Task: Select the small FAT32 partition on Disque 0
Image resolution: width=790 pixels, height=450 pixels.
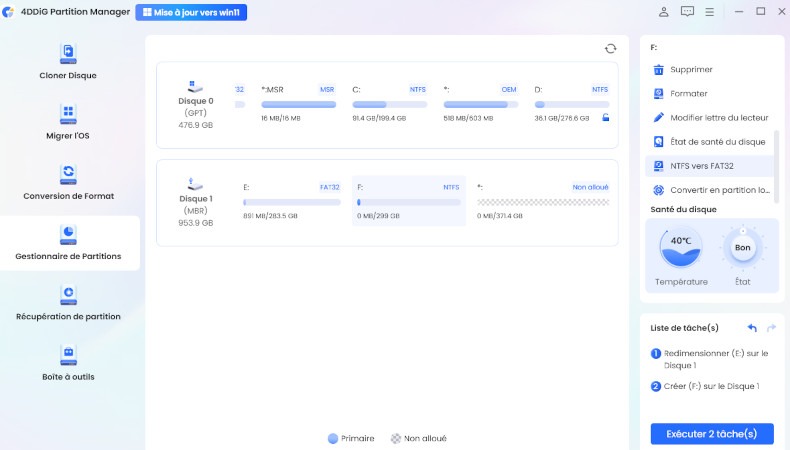Action: pyautogui.click(x=240, y=97)
